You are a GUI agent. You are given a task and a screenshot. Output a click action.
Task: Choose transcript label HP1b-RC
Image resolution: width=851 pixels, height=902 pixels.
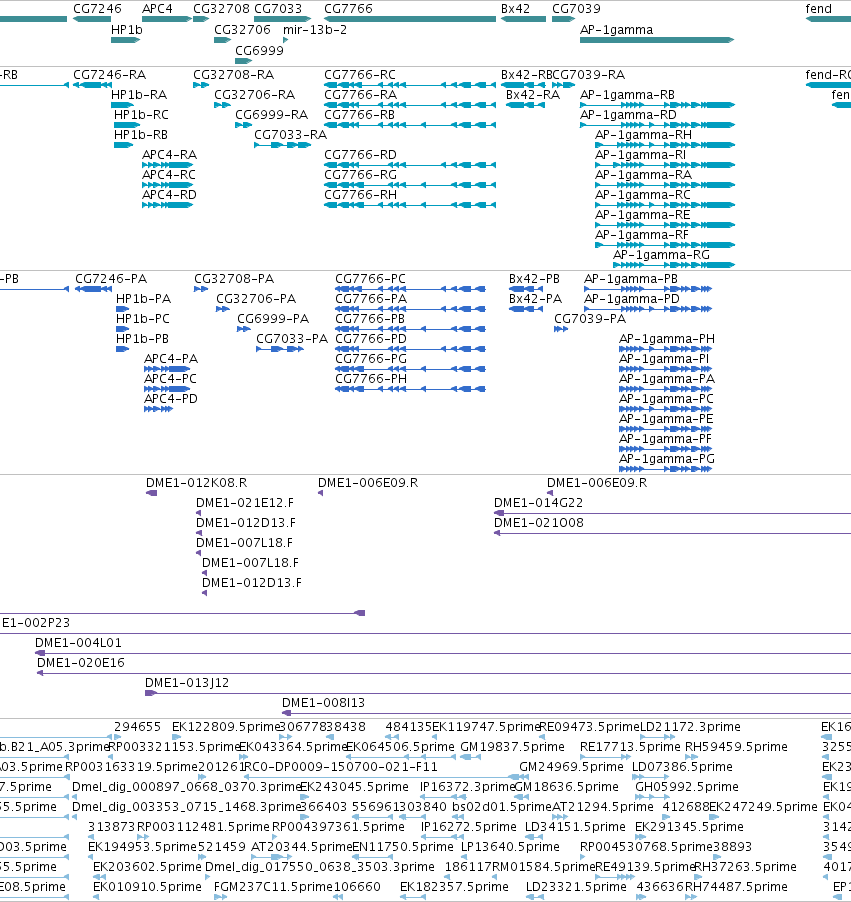click(x=141, y=114)
